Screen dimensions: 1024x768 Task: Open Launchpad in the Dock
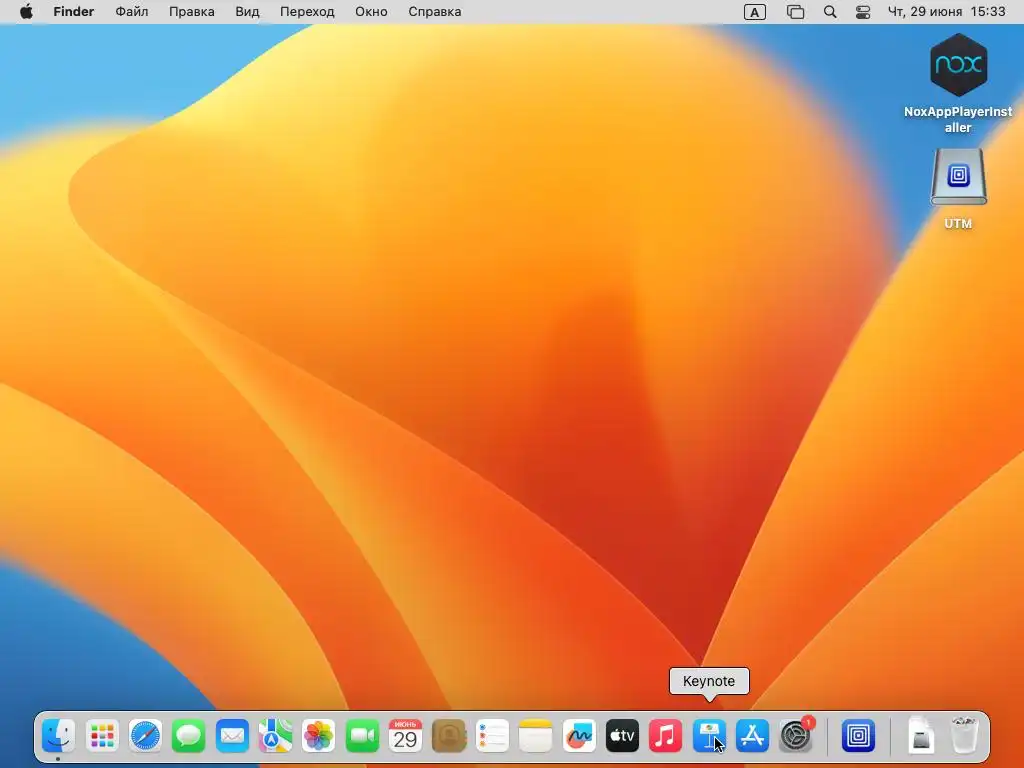coord(102,736)
